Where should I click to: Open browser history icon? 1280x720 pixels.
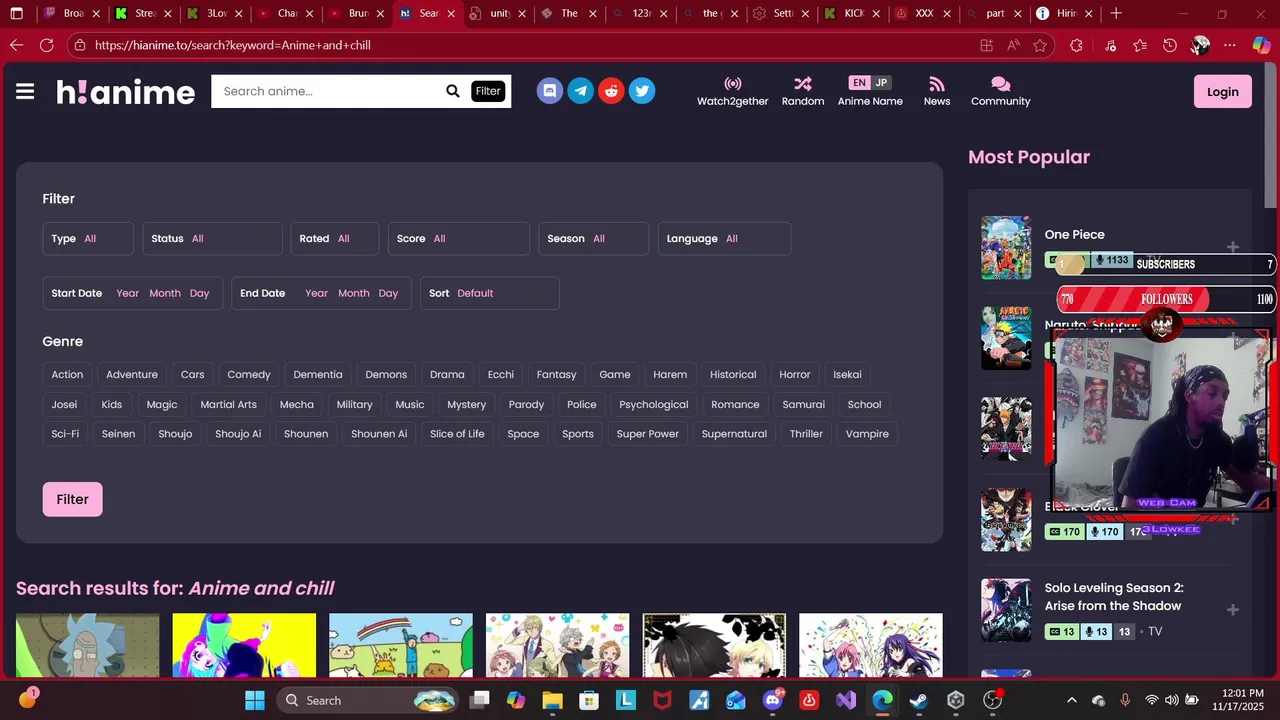(x=1169, y=45)
